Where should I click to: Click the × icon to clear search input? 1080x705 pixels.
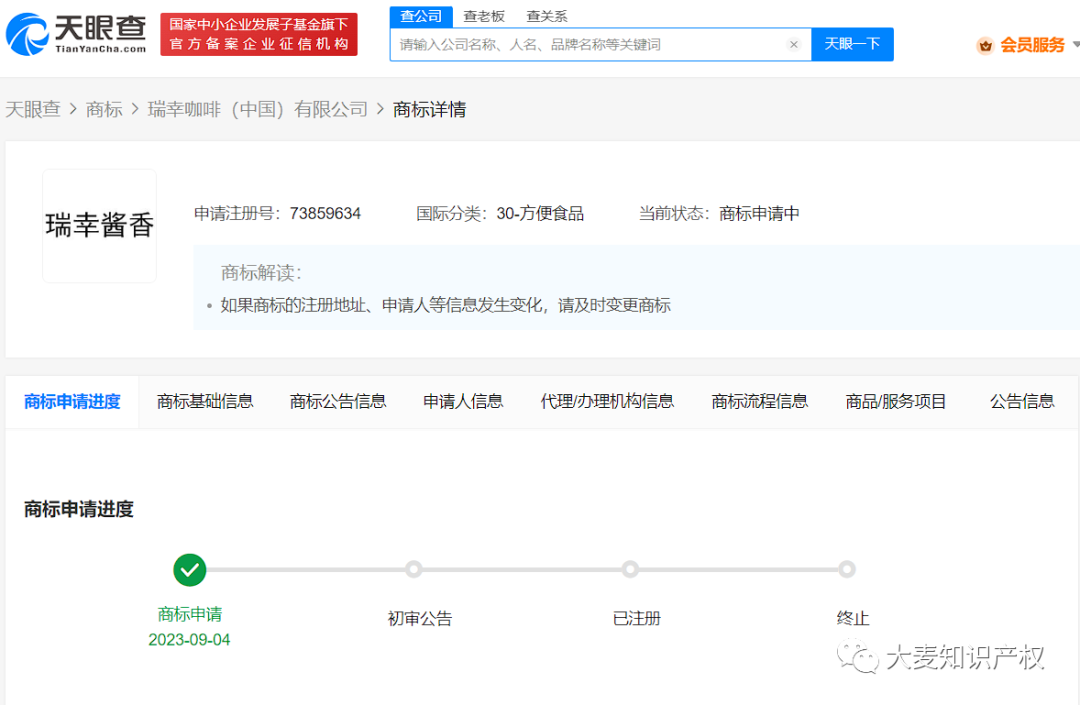click(x=793, y=44)
